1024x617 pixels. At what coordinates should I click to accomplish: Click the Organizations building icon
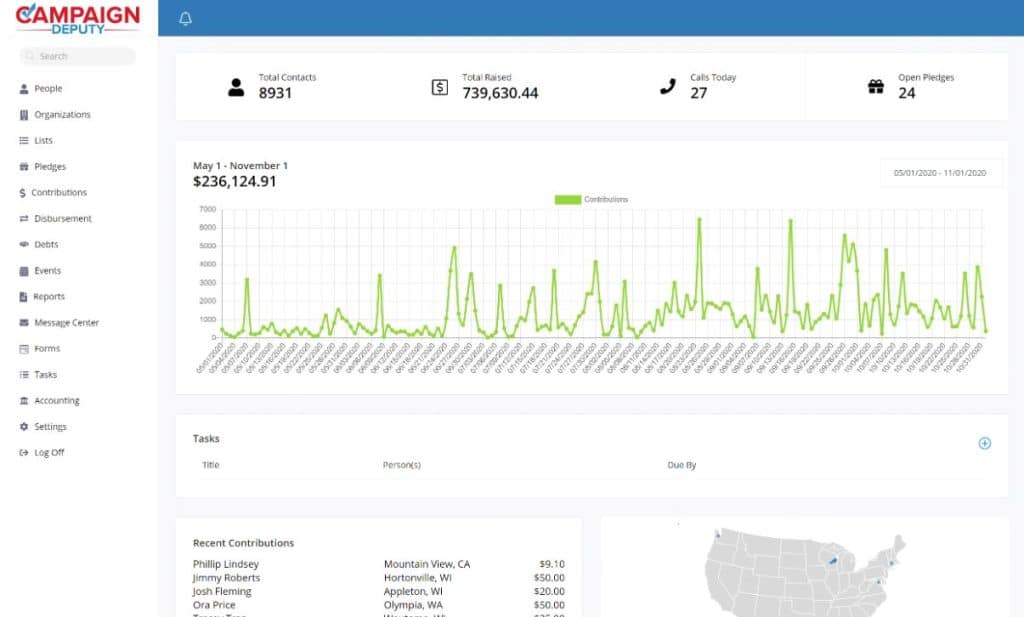[x=24, y=115]
